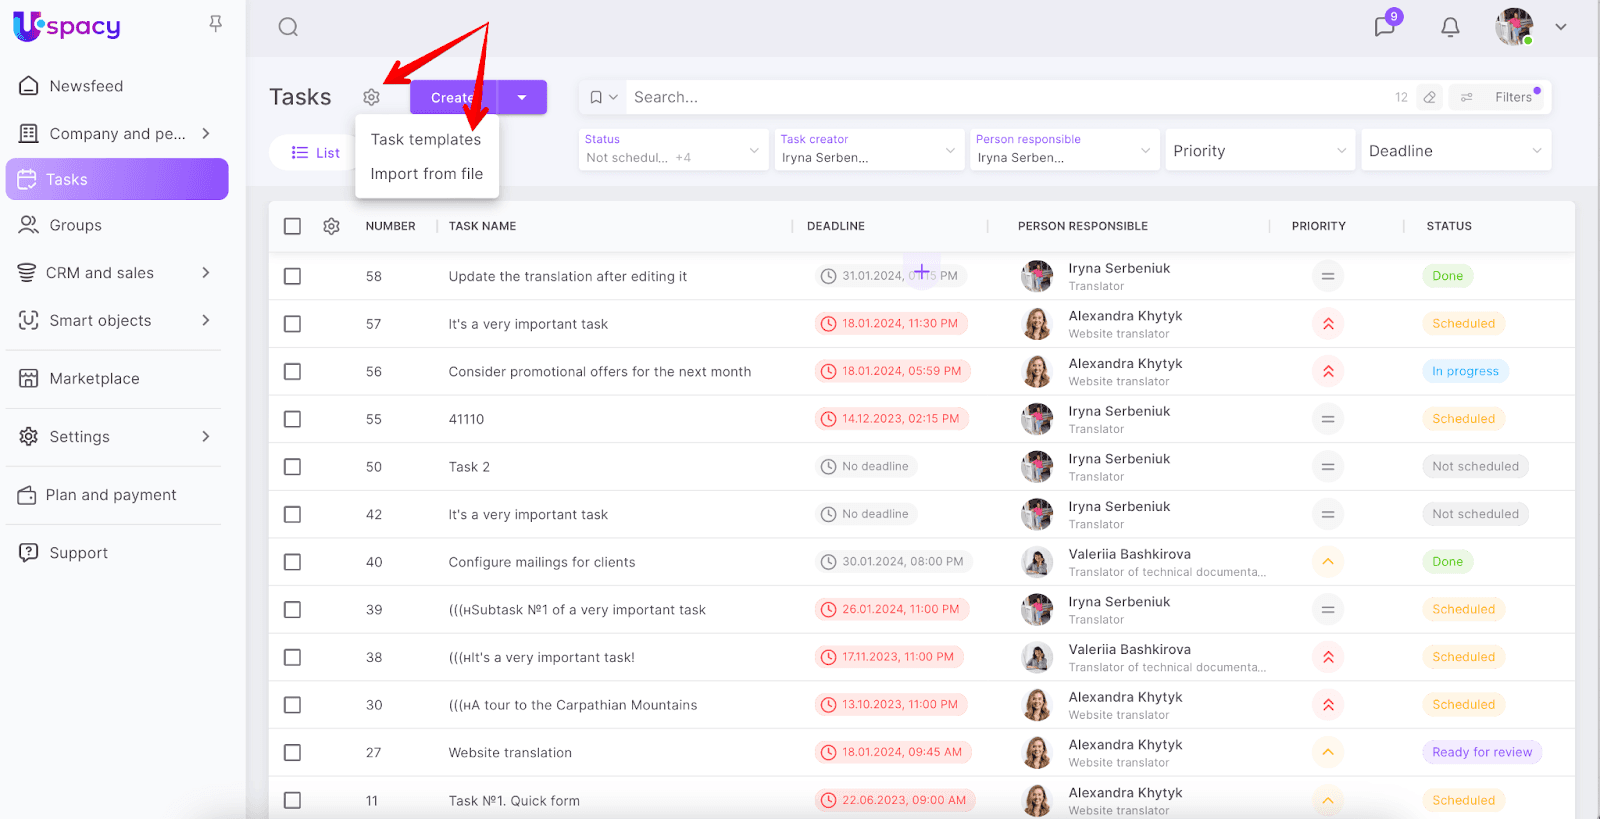Click the In progress status badge
This screenshot has width=1600, height=819.
[x=1465, y=371]
